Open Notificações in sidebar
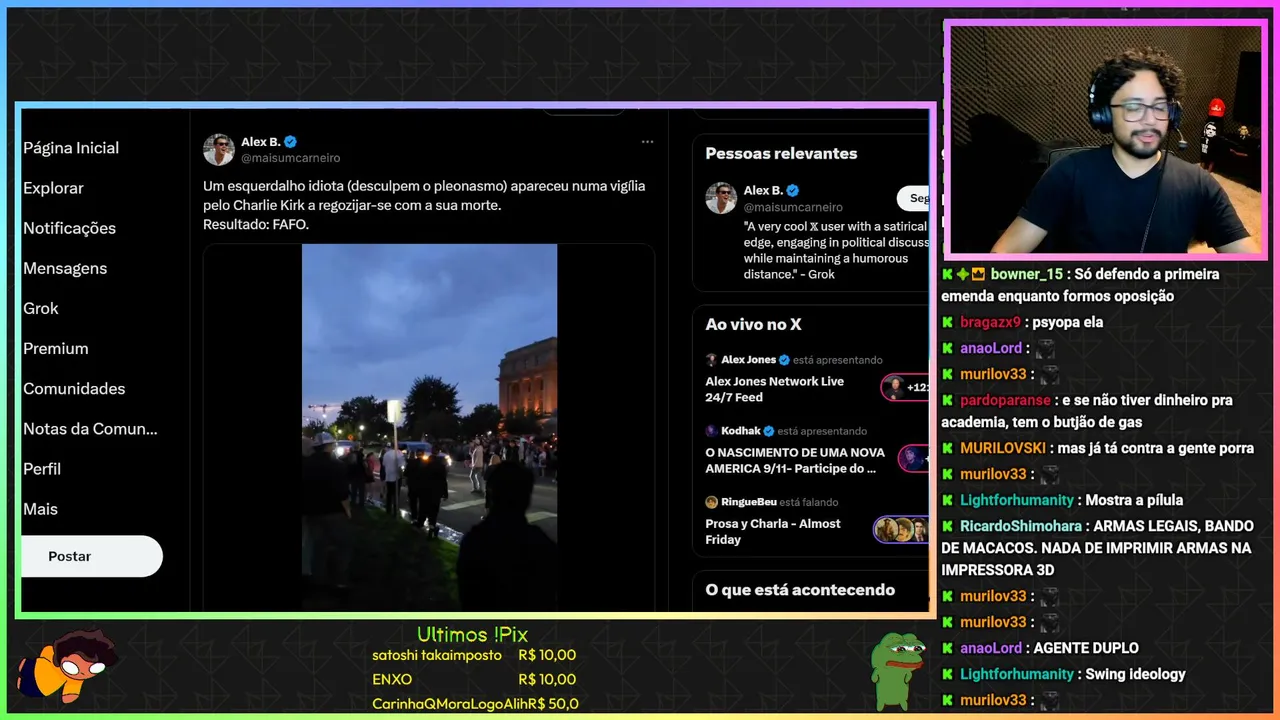Viewport: 1280px width, 720px height. tap(69, 228)
